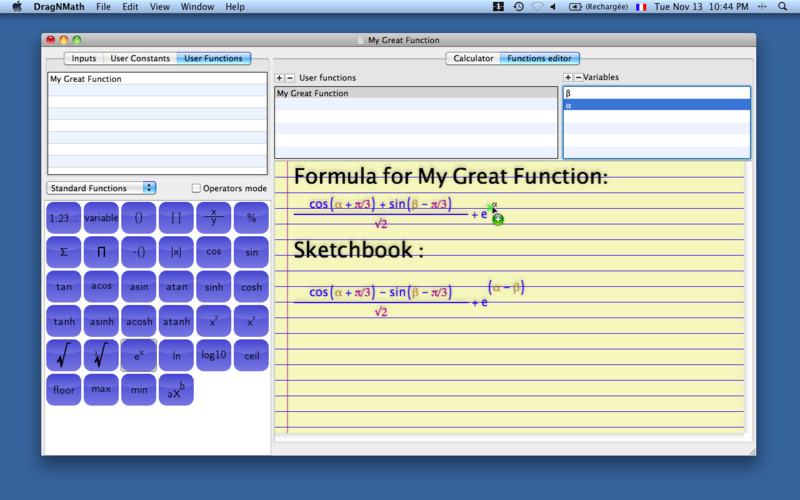Switch to the Calculator tab
This screenshot has height=500, width=800.
473,58
